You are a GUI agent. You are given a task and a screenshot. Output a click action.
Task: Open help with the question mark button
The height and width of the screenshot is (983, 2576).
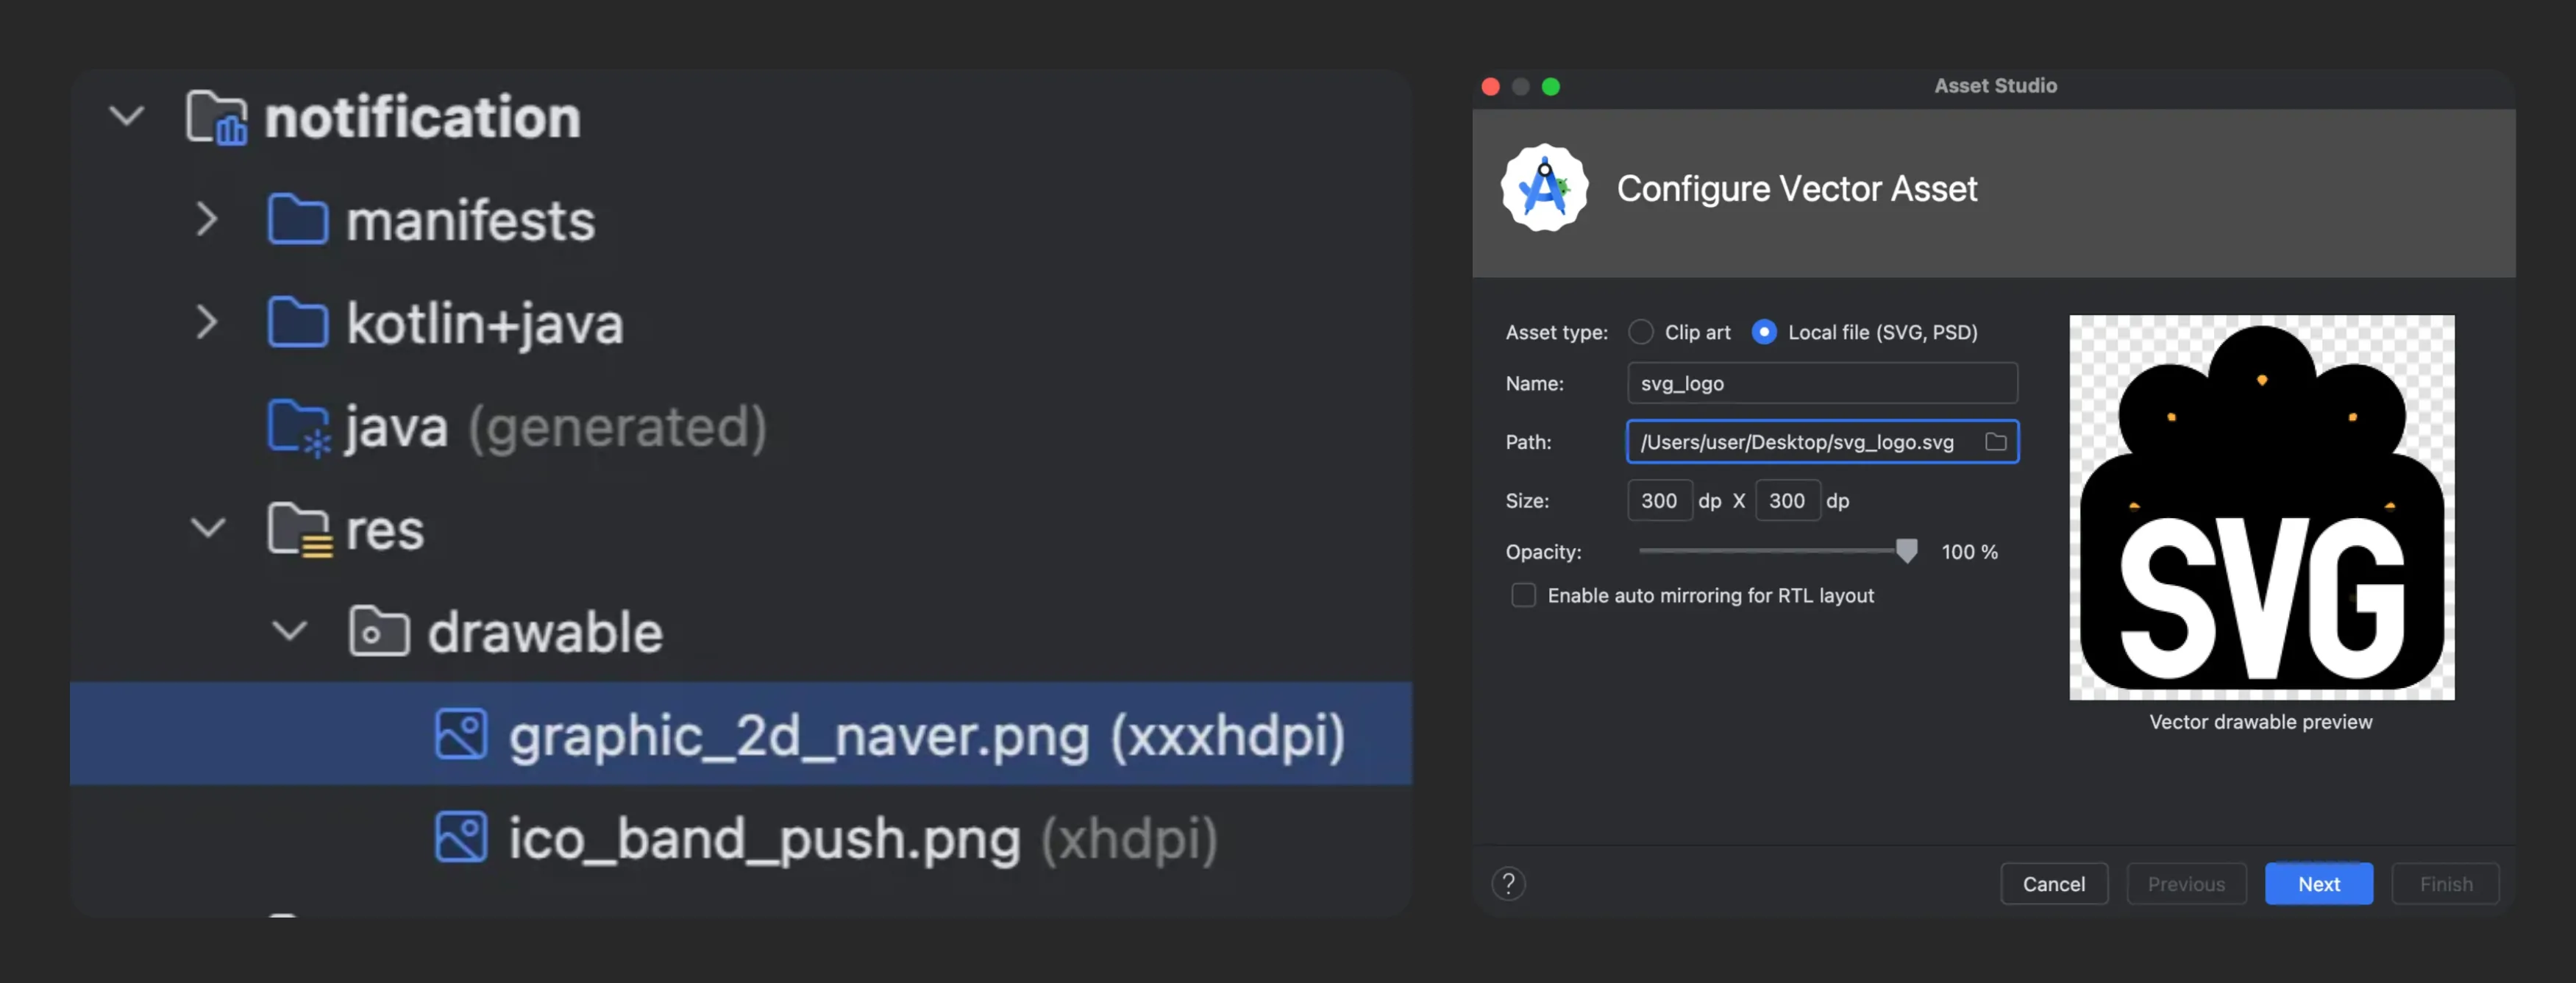pyautogui.click(x=1508, y=883)
